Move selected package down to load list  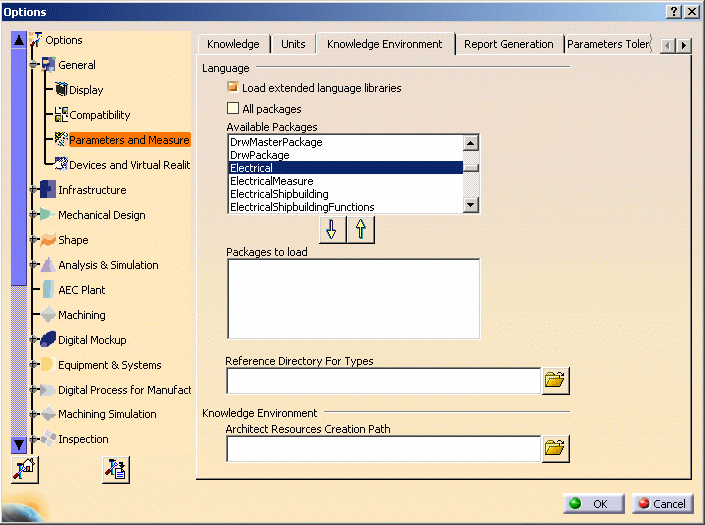point(333,230)
